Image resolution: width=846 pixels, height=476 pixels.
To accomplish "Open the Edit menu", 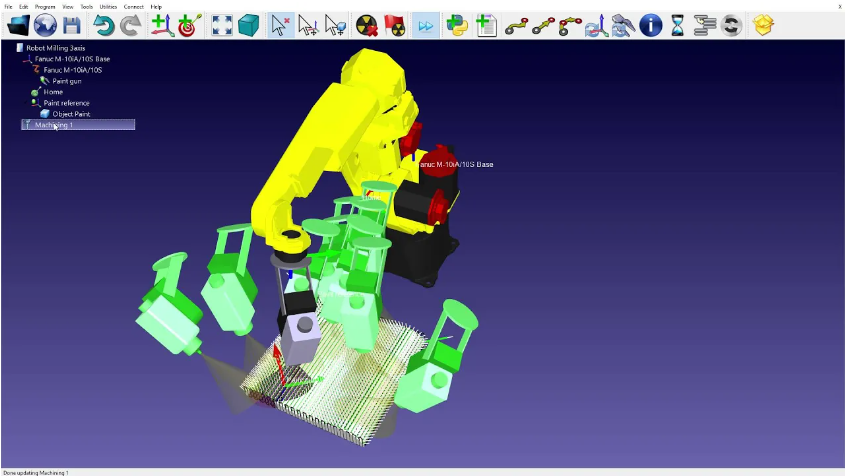I will tap(24, 6).
